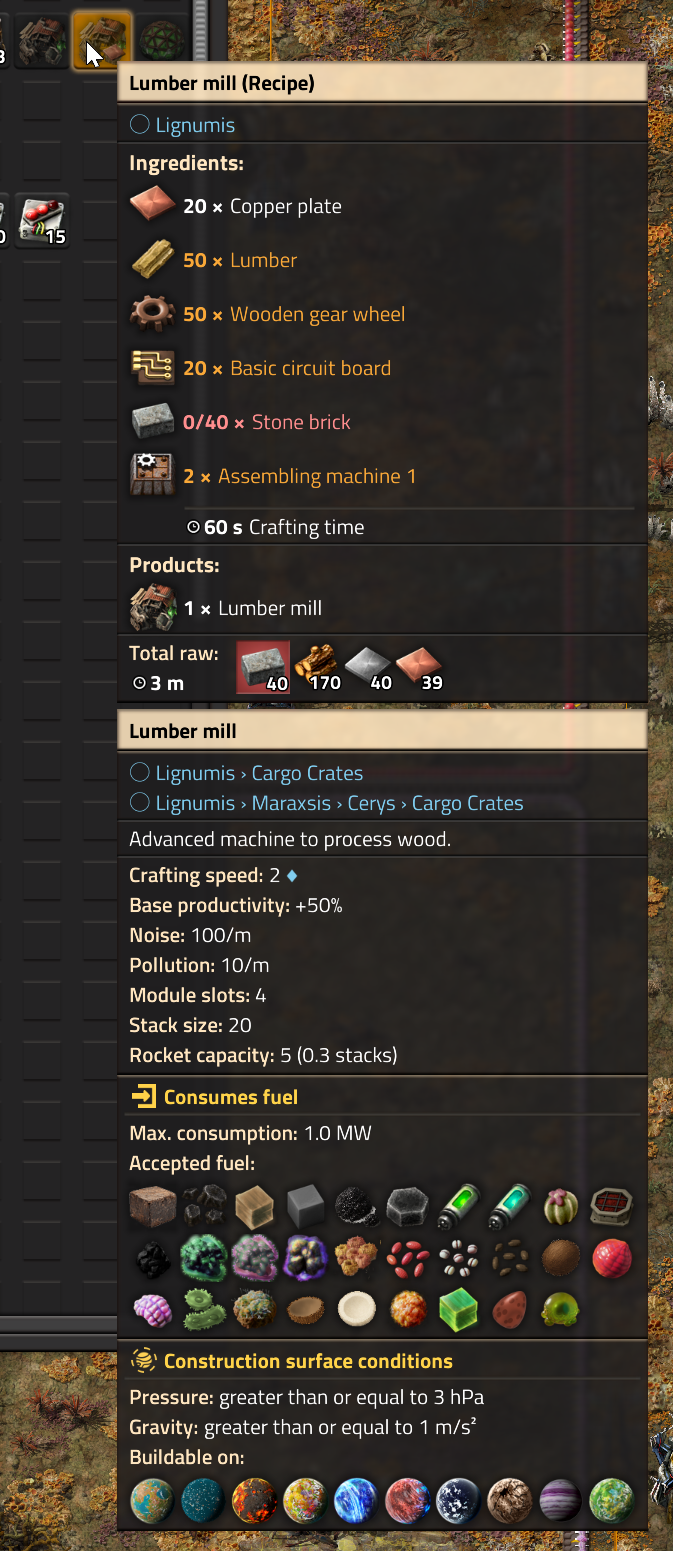Image resolution: width=673 pixels, height=1551 pixels.
Task: Click the lava planet under Buildable on
Action: click(255, 1501)
